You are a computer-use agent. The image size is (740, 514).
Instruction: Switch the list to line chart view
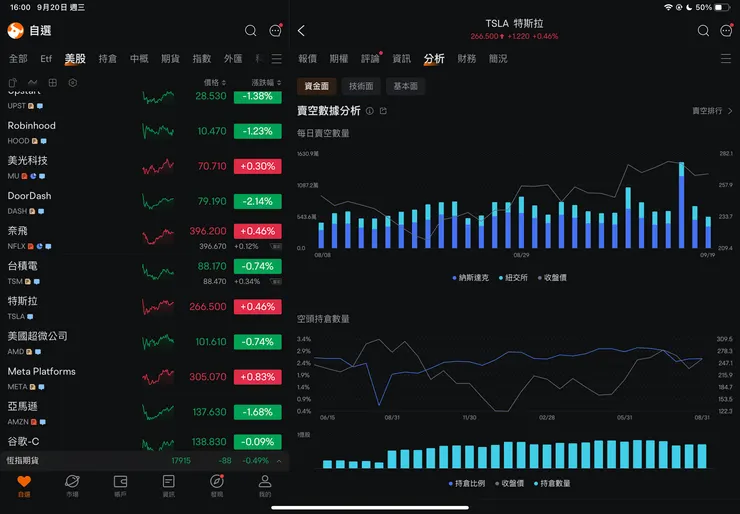pos(33,83)
